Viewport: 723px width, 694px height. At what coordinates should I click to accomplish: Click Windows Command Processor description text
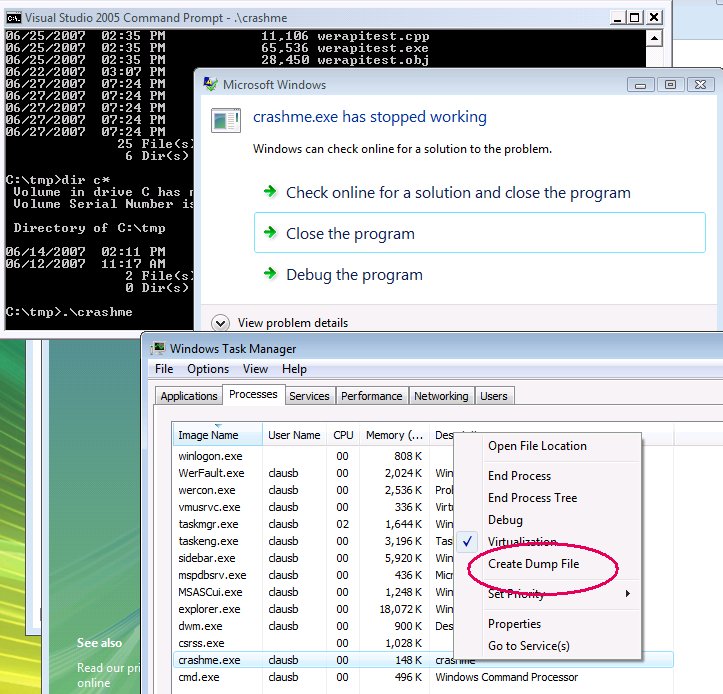506,677
